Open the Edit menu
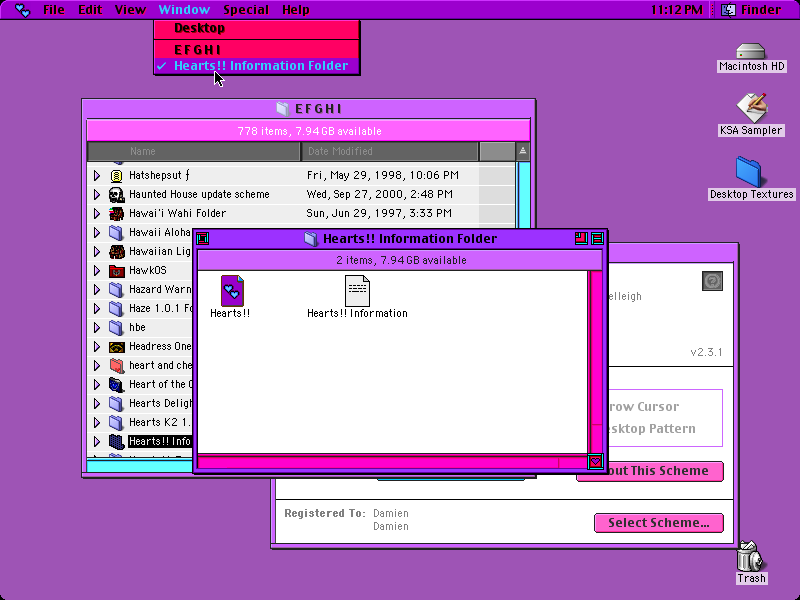Image resolution: width=800 pixels, height=600 pixels. click(x=90, y=10)
